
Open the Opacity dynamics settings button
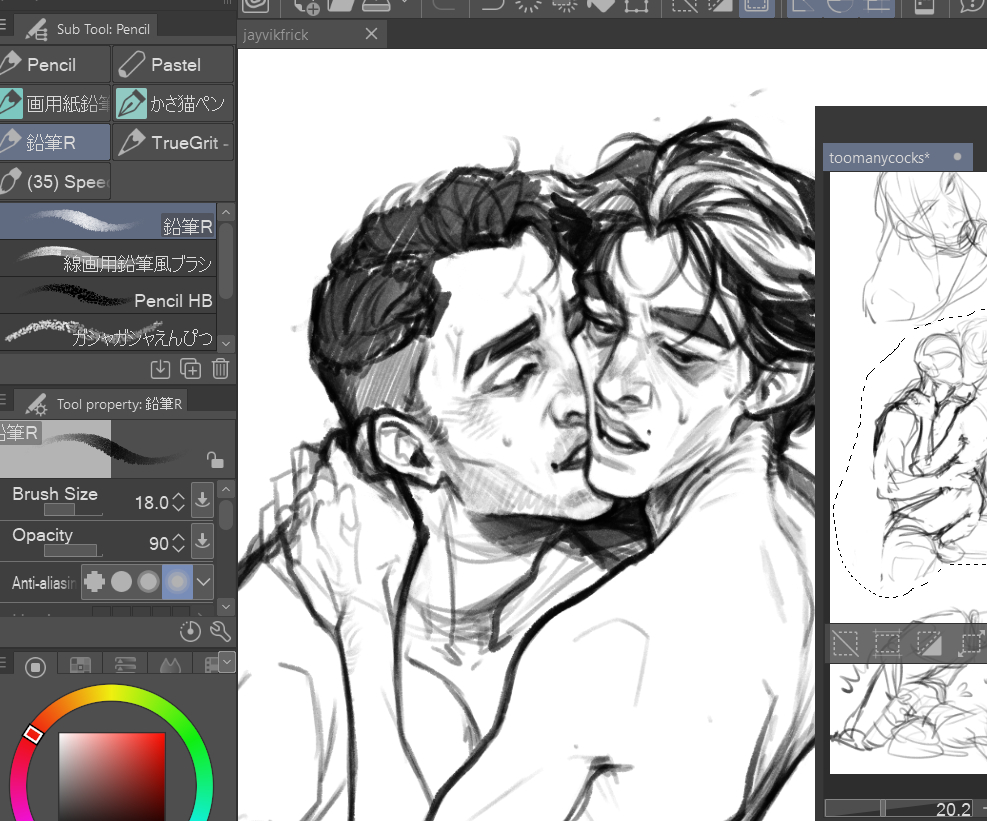(202, 541)
